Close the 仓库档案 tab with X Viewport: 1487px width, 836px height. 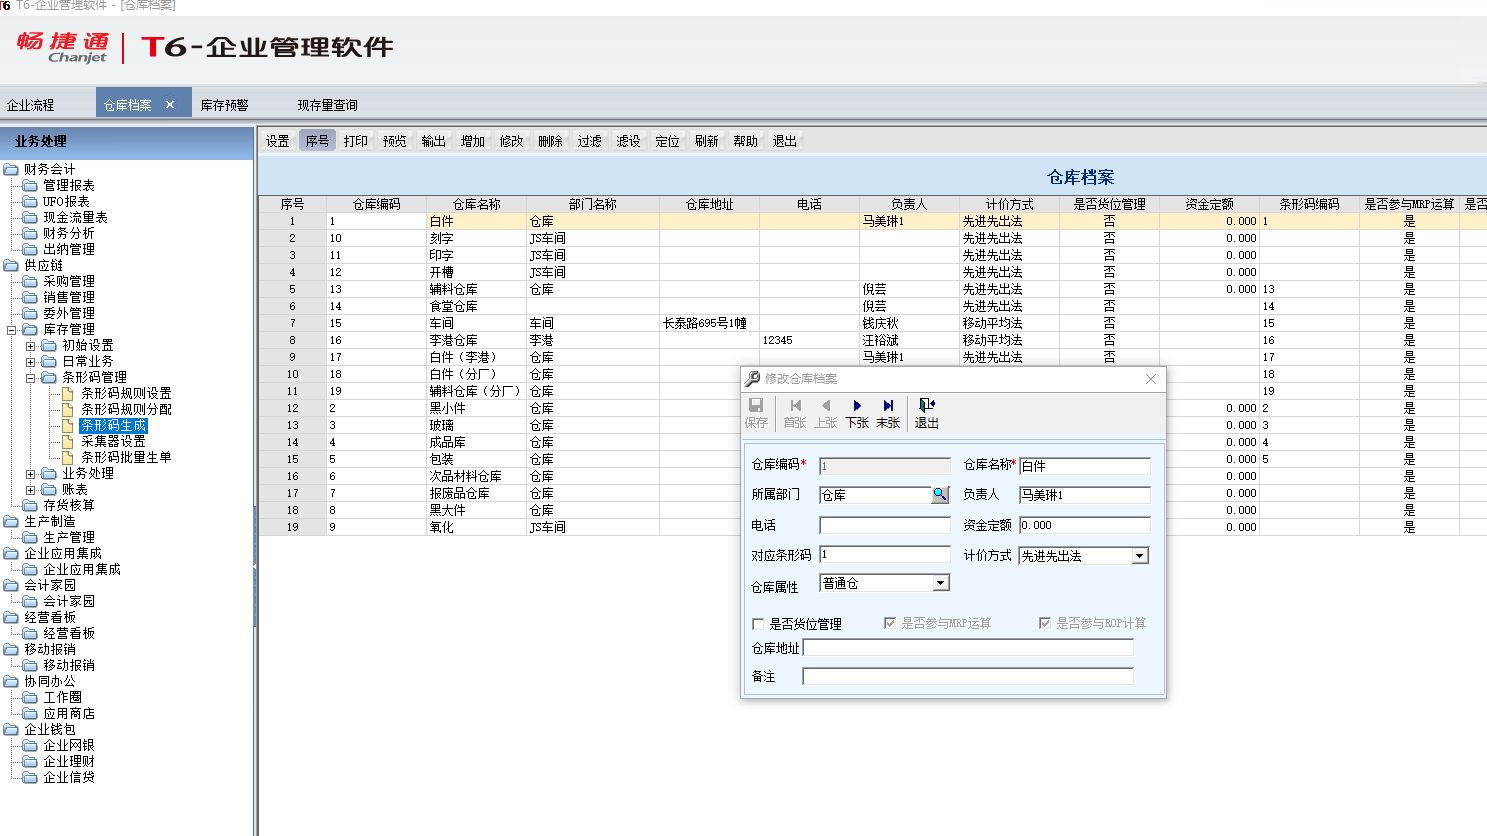170,104
